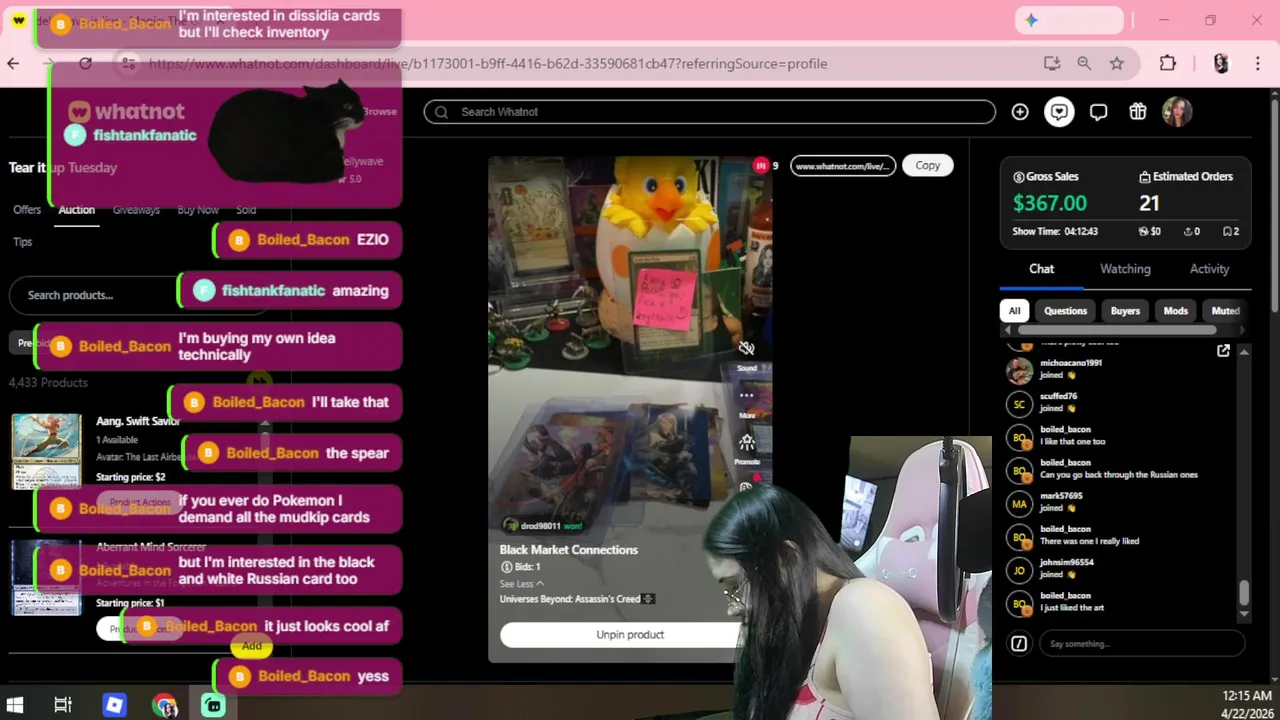Filter chat by Muted
Image resolution: width=1280 pixels, height=720 pixels.
pyautogui.click(x=1225, y=311)
